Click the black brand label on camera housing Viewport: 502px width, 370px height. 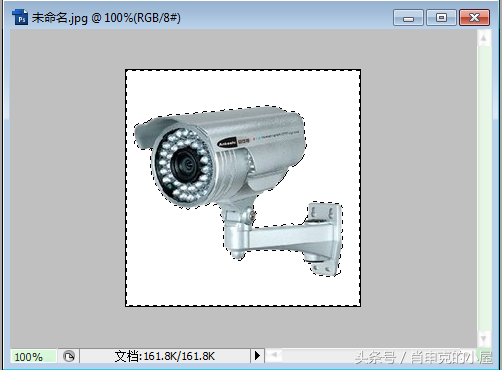(x=227, y=143)
